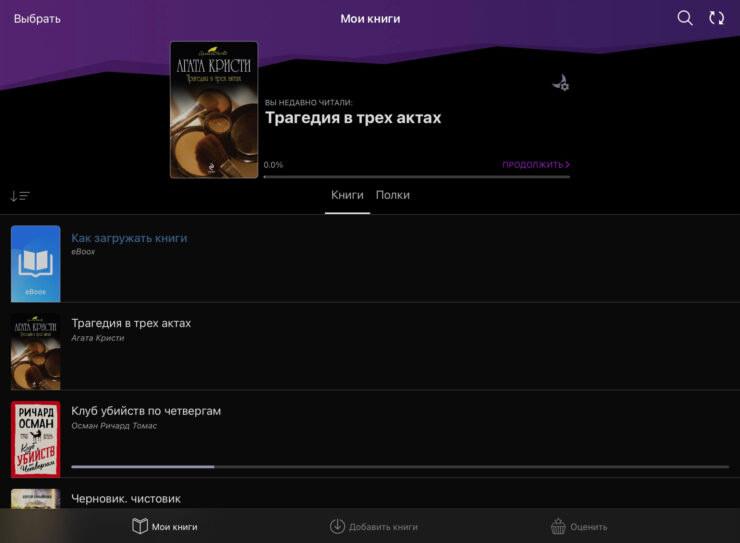Select Клуб убийств по четвергам title

(x=146, y=411)
